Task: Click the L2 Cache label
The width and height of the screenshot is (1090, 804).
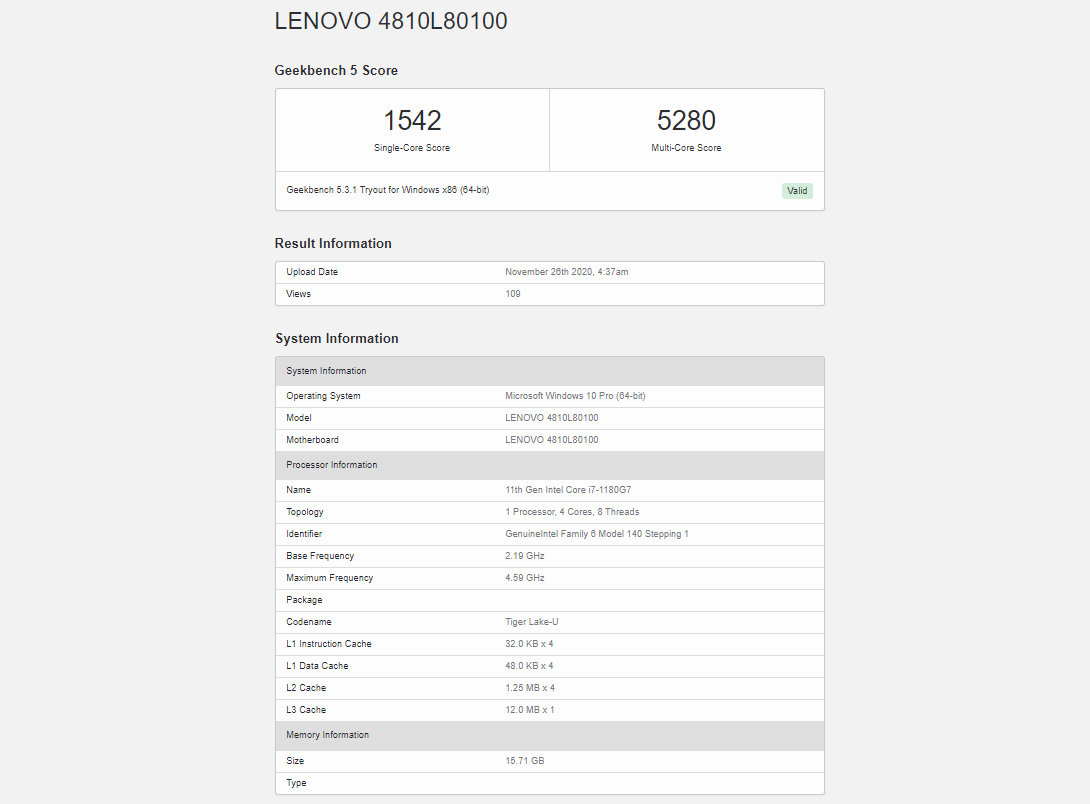Action: coord(307,688)
